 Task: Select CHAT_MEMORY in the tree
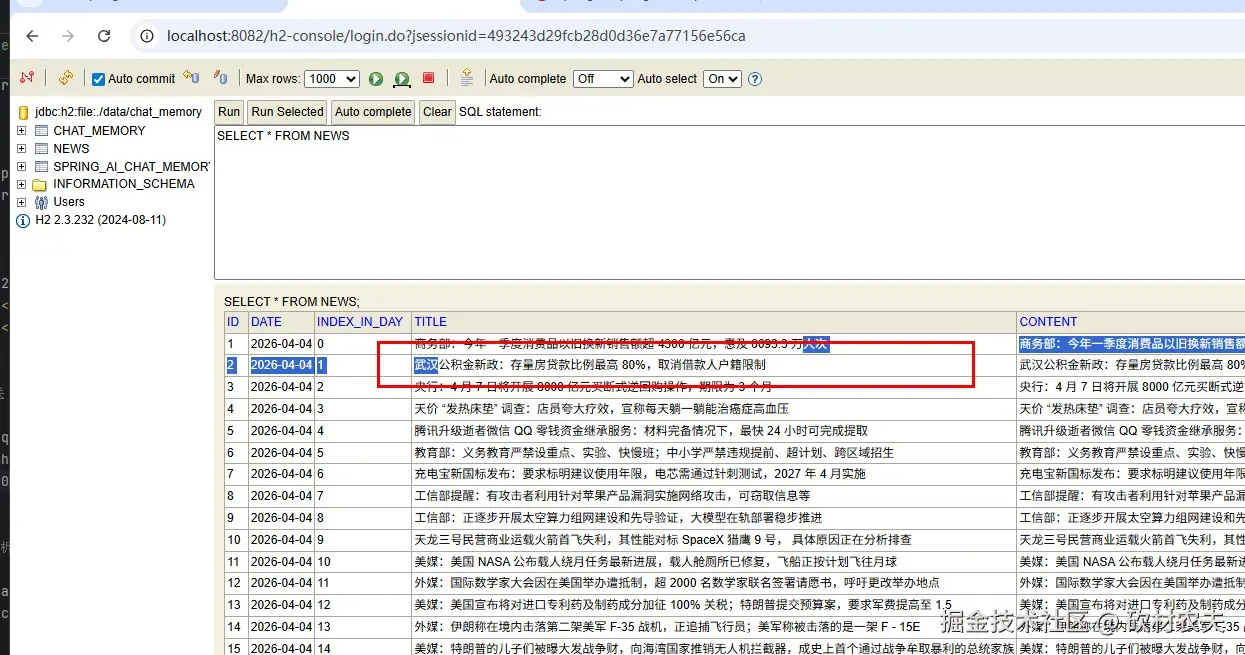coord(99,131)
